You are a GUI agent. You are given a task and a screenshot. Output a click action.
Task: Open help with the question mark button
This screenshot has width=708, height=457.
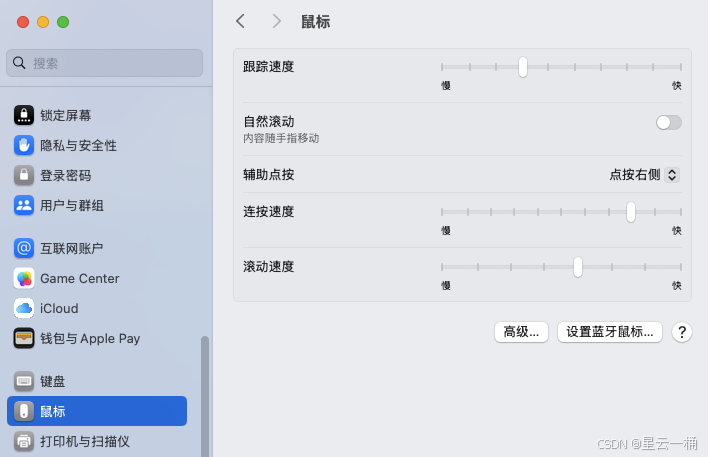pyautogui.click(x=682, y=332)
